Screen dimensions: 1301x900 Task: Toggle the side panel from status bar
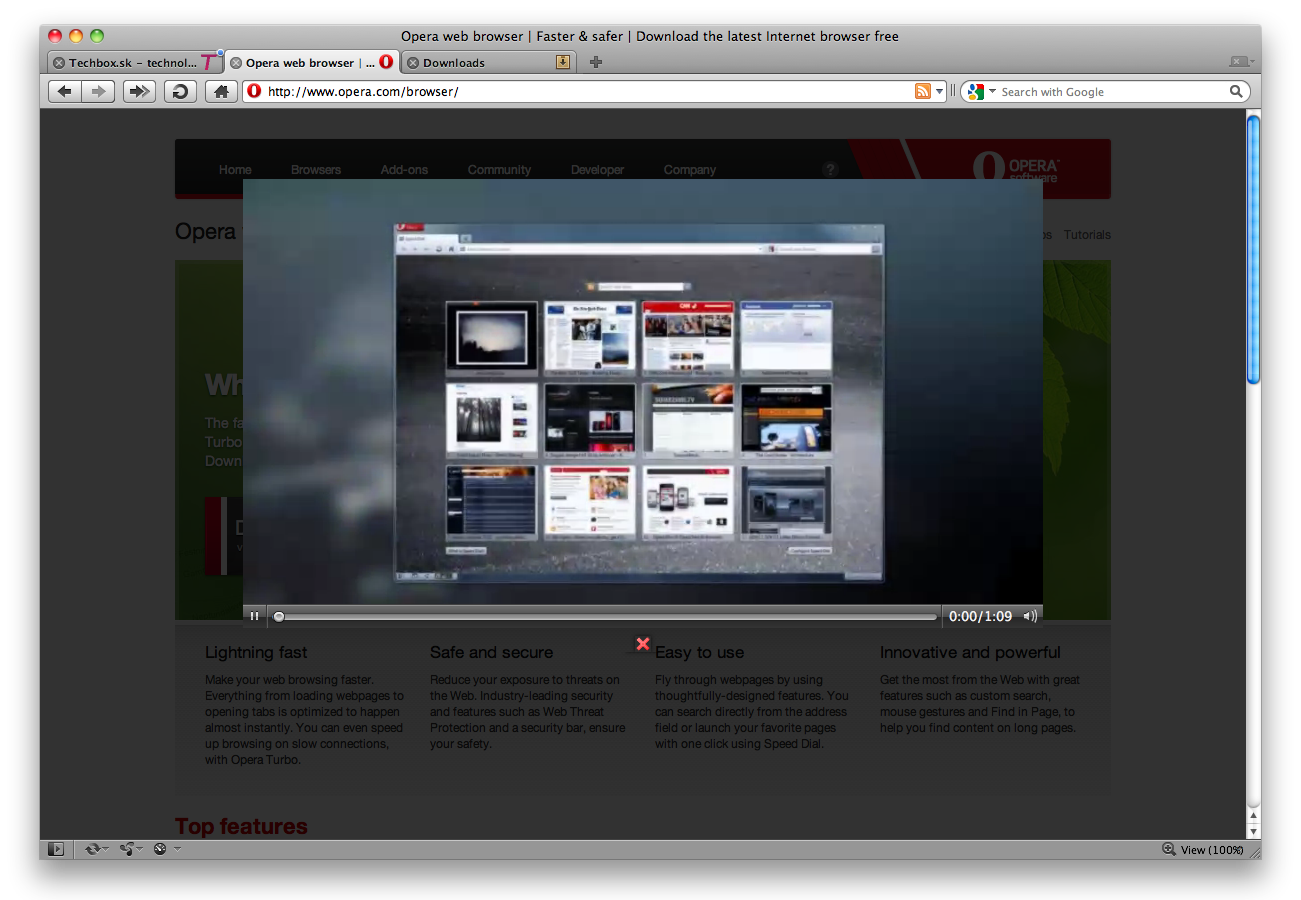56,849
